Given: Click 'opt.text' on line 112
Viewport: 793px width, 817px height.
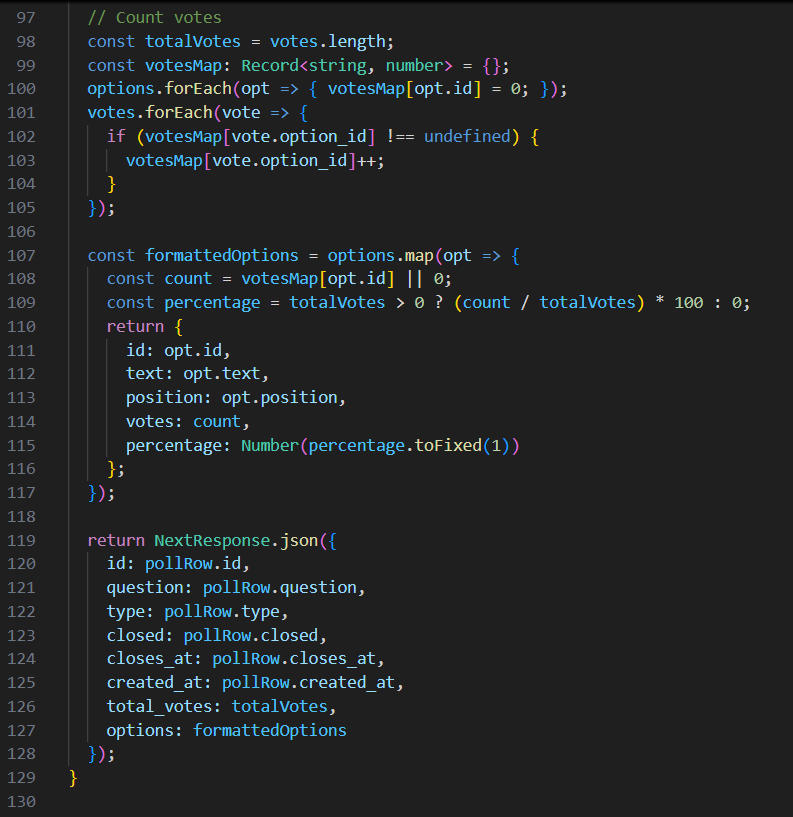Looking at the screenshot, I should pyautogui.click(x=221, y=374).
